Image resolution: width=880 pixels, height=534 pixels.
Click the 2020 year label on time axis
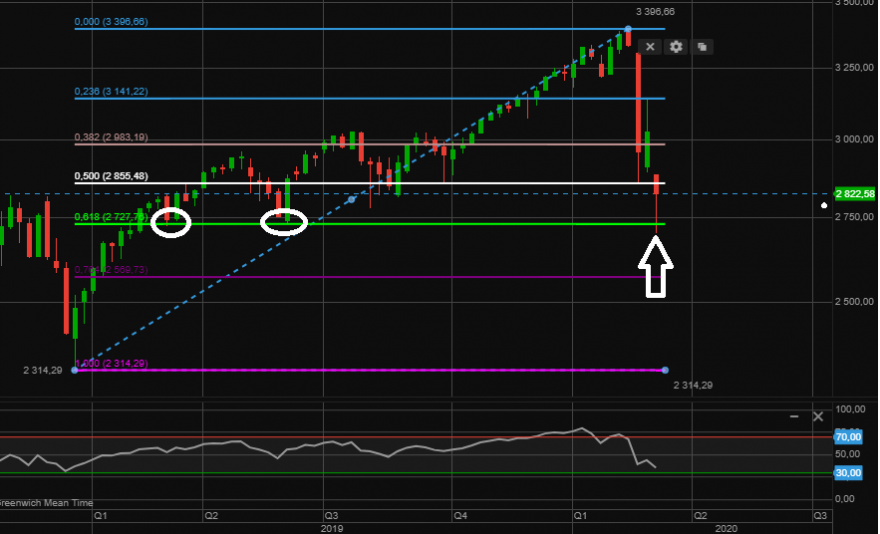click(726, 528)
